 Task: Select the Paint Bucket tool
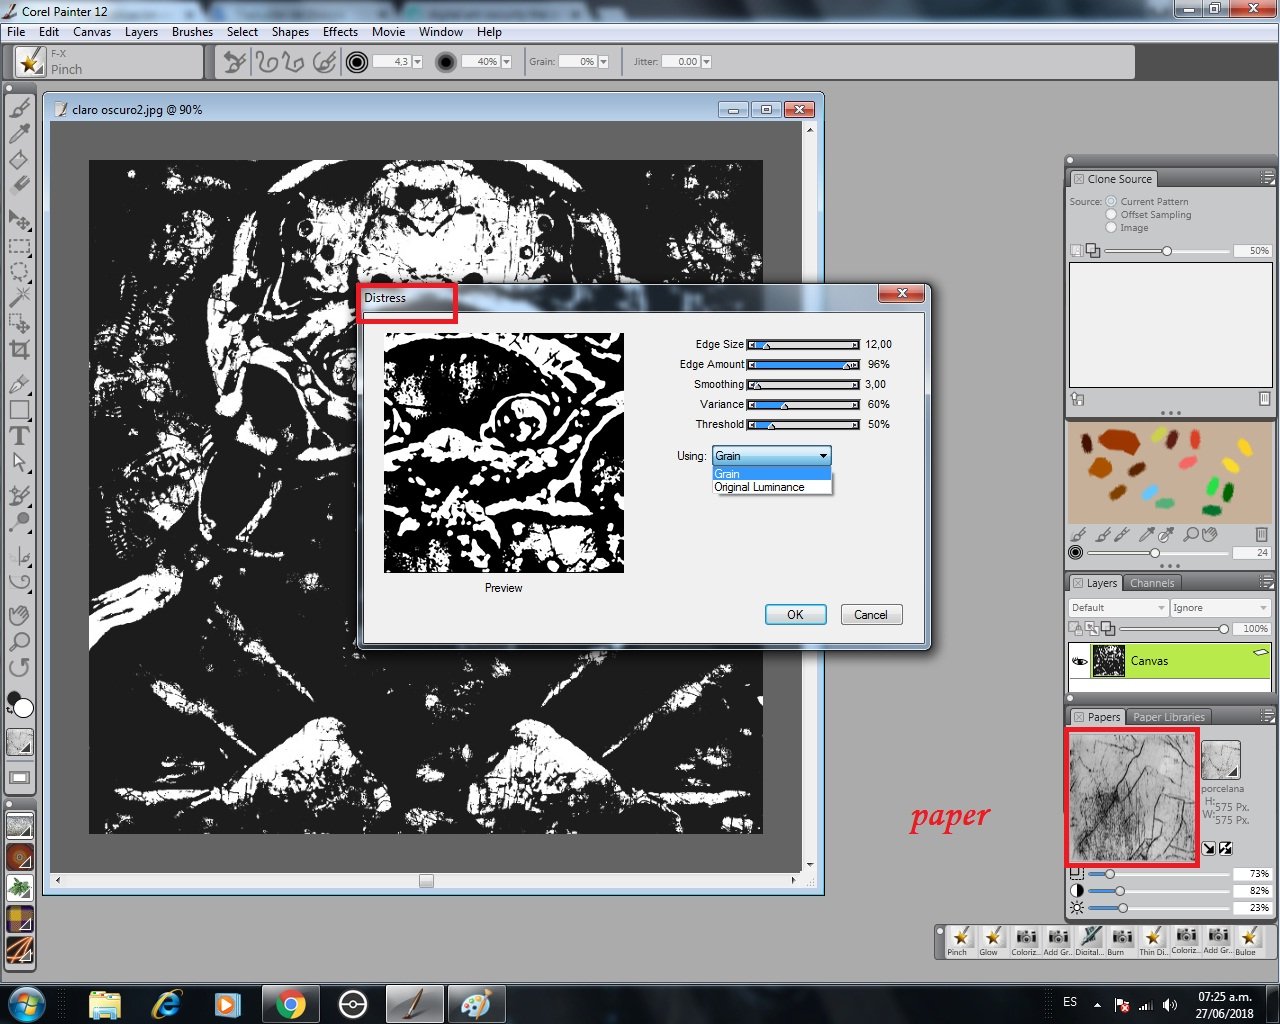click(20, 160)
